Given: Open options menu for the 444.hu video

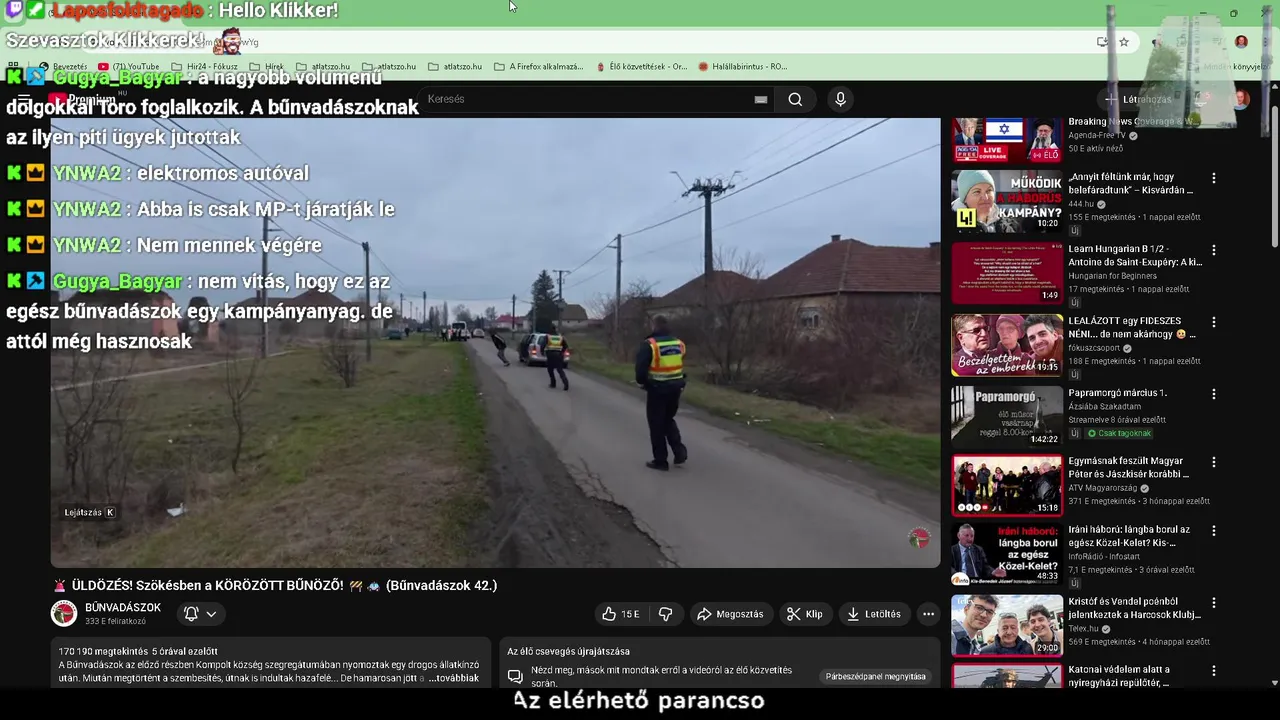Looking at the screenshot, I should (x=1214, y=178).
